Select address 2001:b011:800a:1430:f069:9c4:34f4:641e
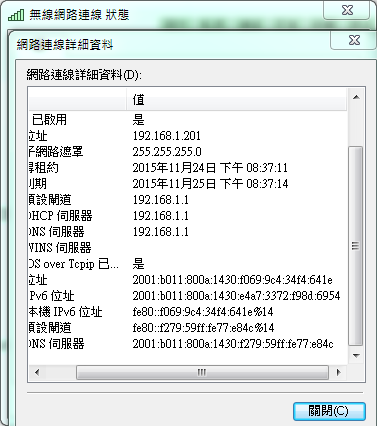 tap(233, 280)
